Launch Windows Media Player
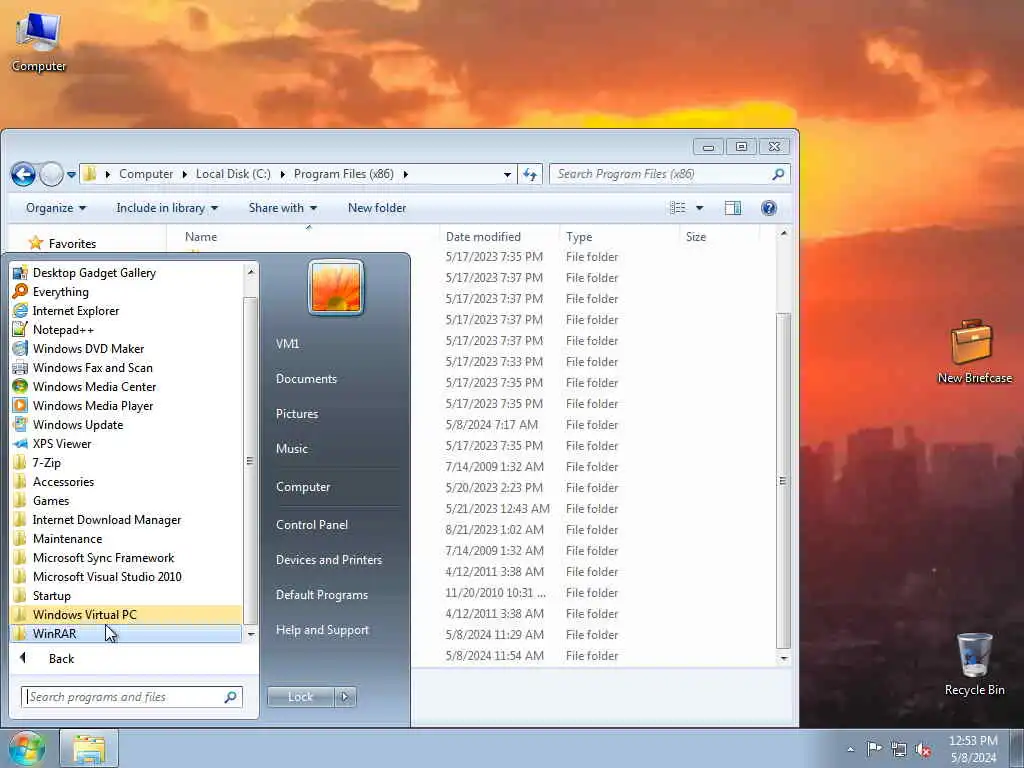 pyautogui.click(x=125, y=406)
